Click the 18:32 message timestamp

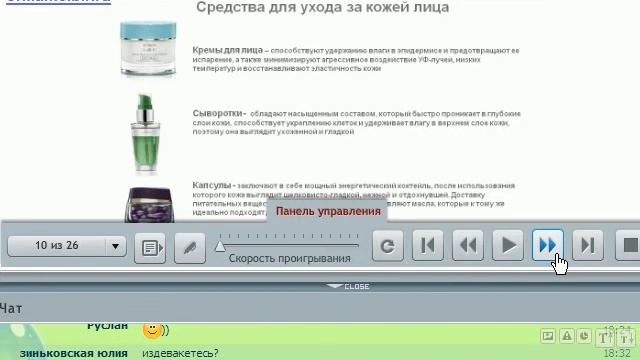point(617,353)
